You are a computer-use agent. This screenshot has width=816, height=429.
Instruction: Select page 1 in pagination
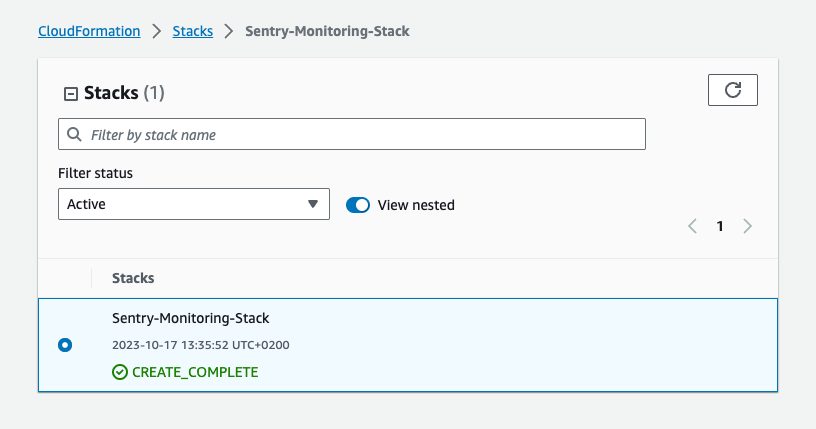click(719, 226)
